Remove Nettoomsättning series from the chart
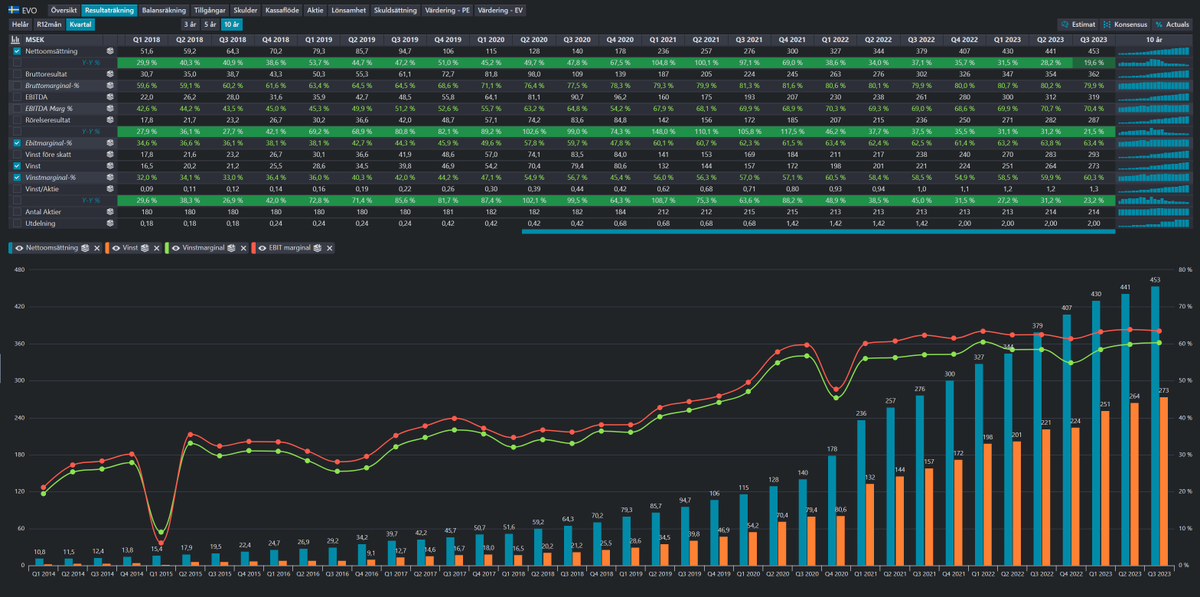This screenshot has width=1200, height=597. click(97, 248)
